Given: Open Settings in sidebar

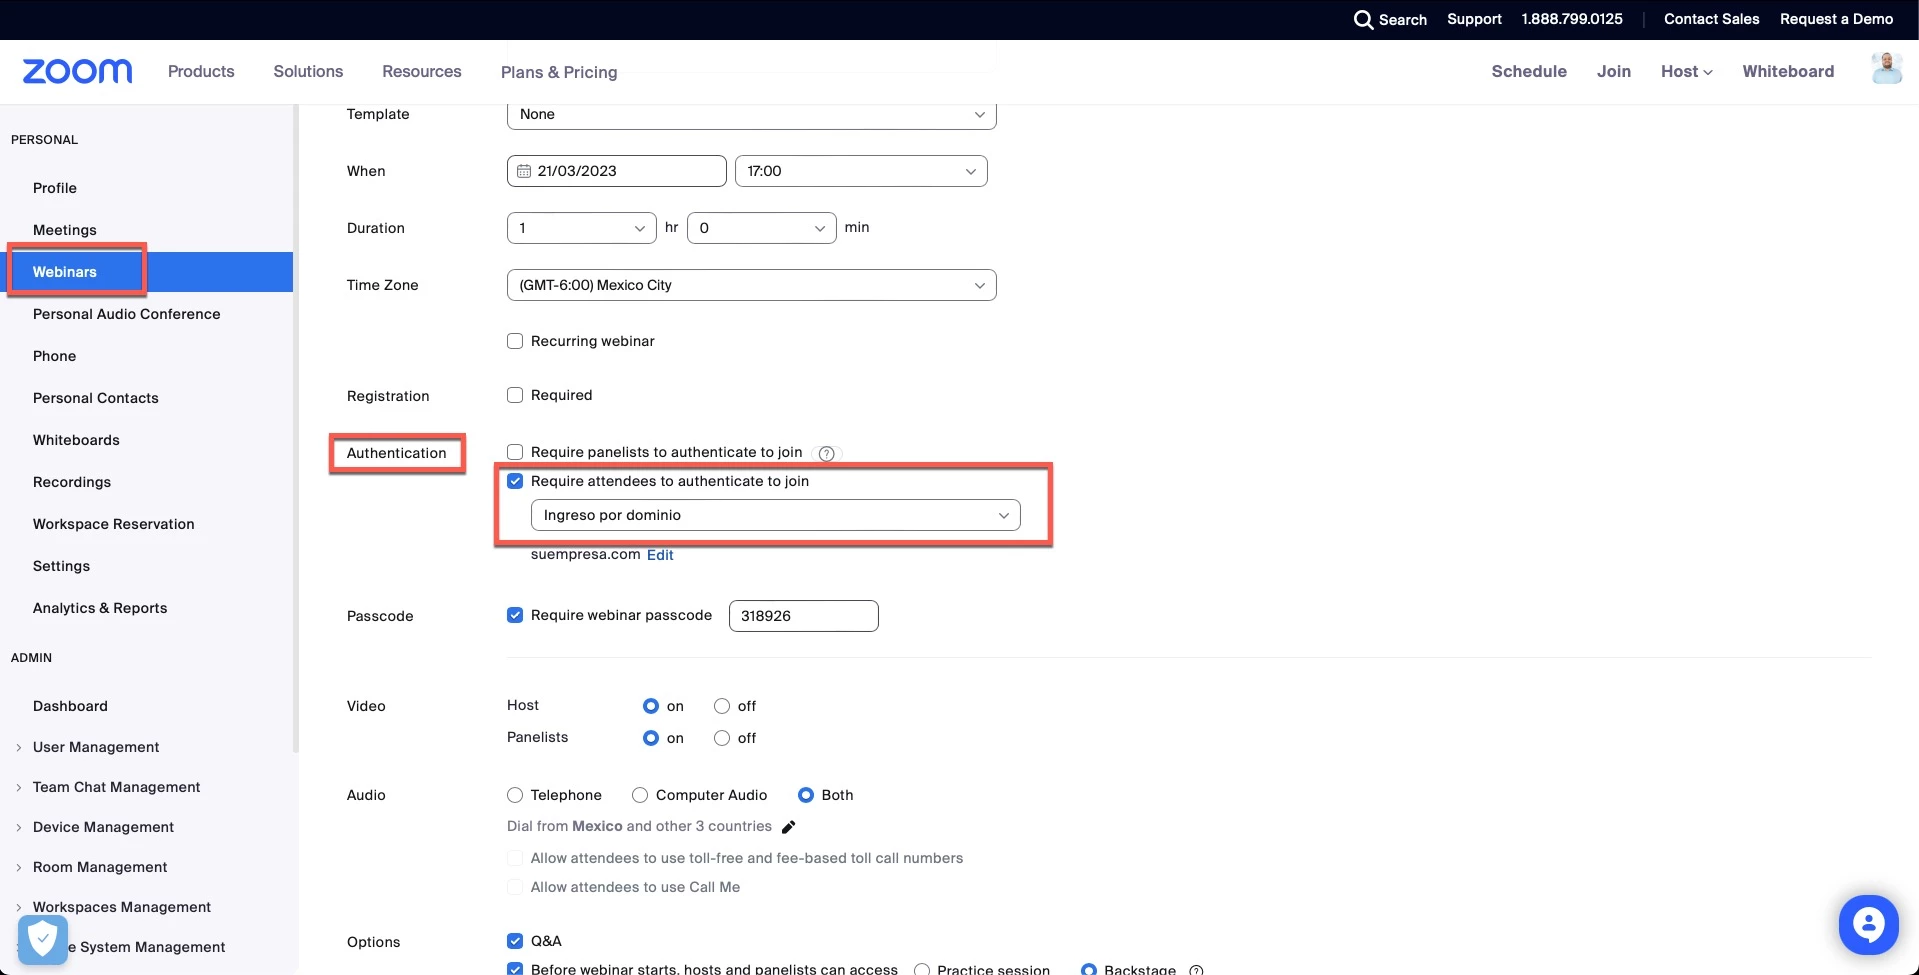Looking at the screenshot, I should click(61, 566).
